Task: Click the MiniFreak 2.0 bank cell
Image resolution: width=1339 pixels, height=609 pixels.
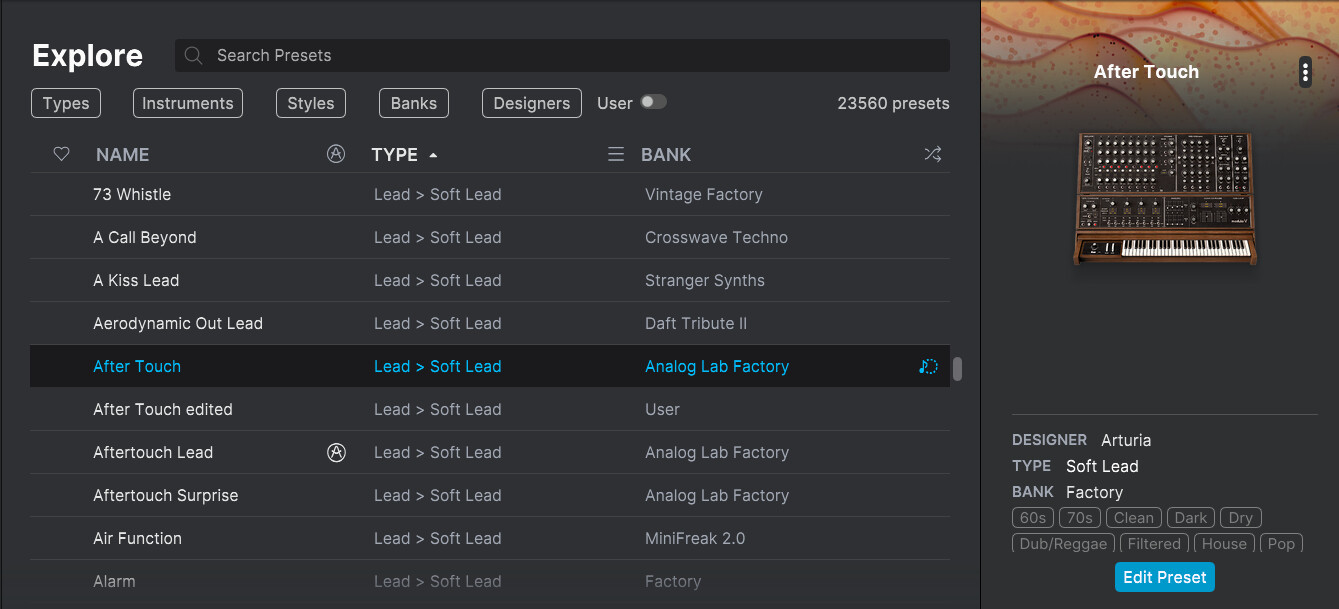Action: click(695, 538)
